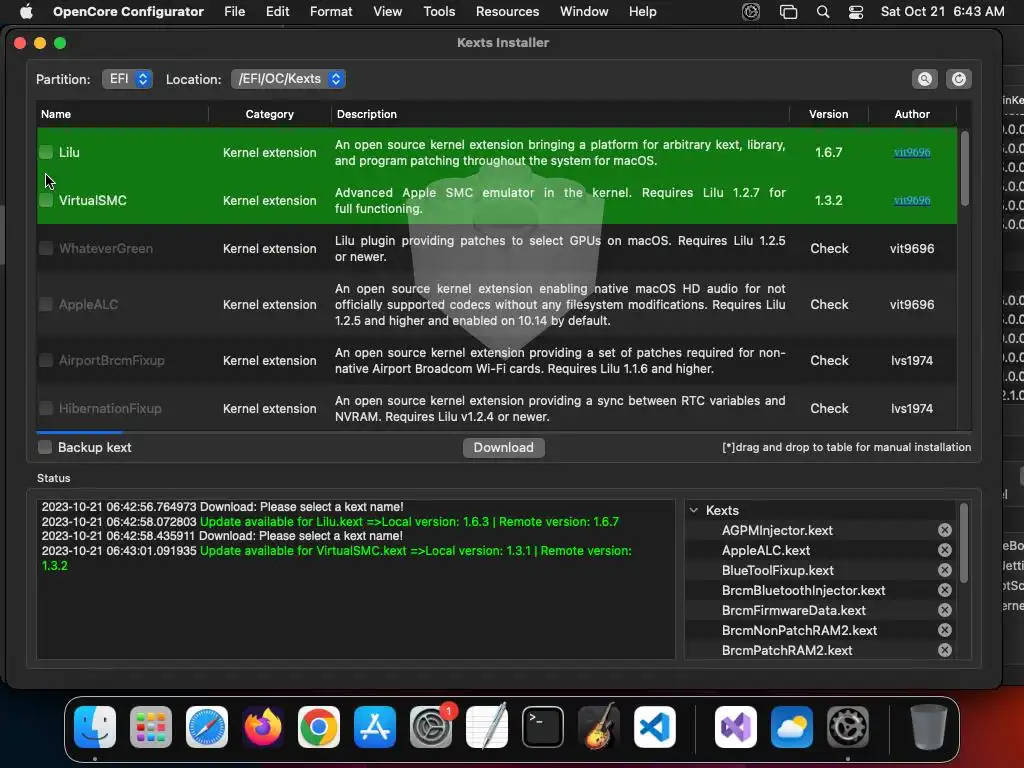Open the Tools menu
Image resolution: width=1024 pixels, height=768 pixels.
(x=439, y=12)
